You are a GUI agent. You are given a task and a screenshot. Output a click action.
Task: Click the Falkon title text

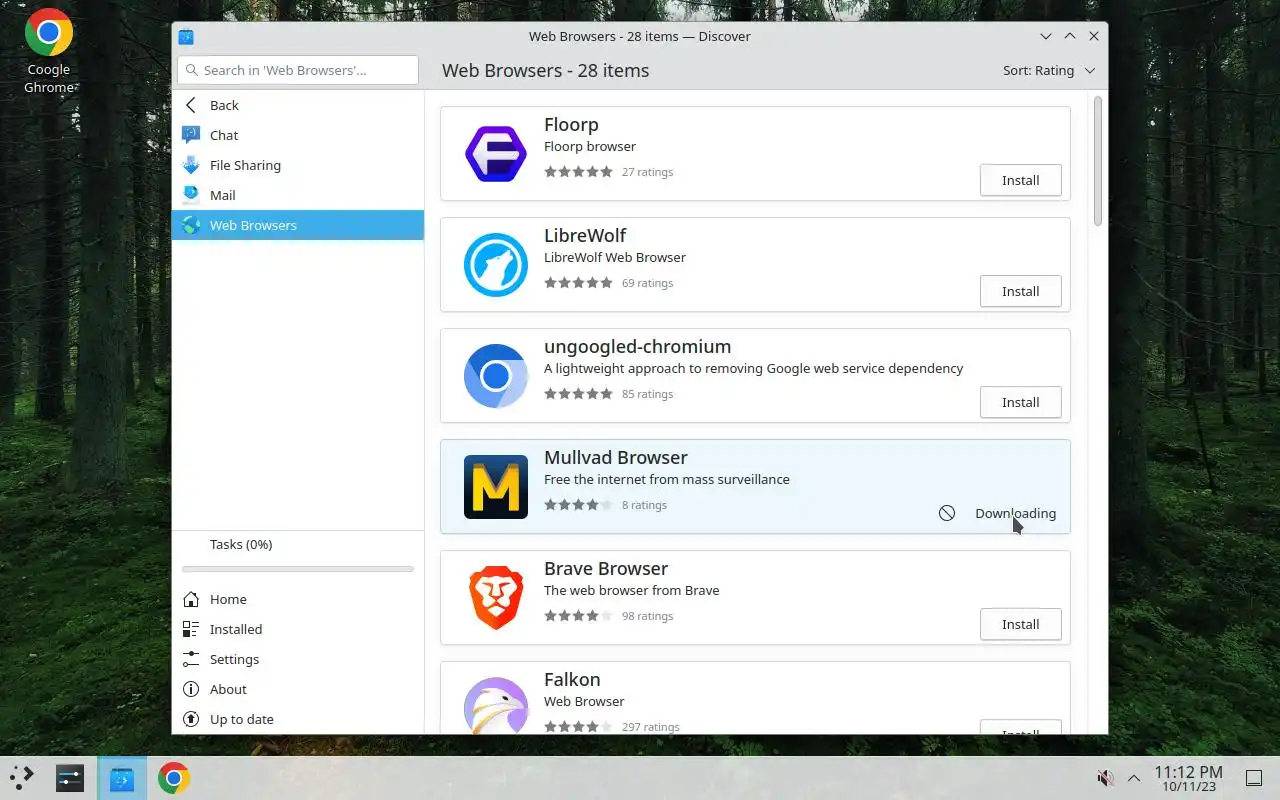pyautogui.click(x=572, y=679)
